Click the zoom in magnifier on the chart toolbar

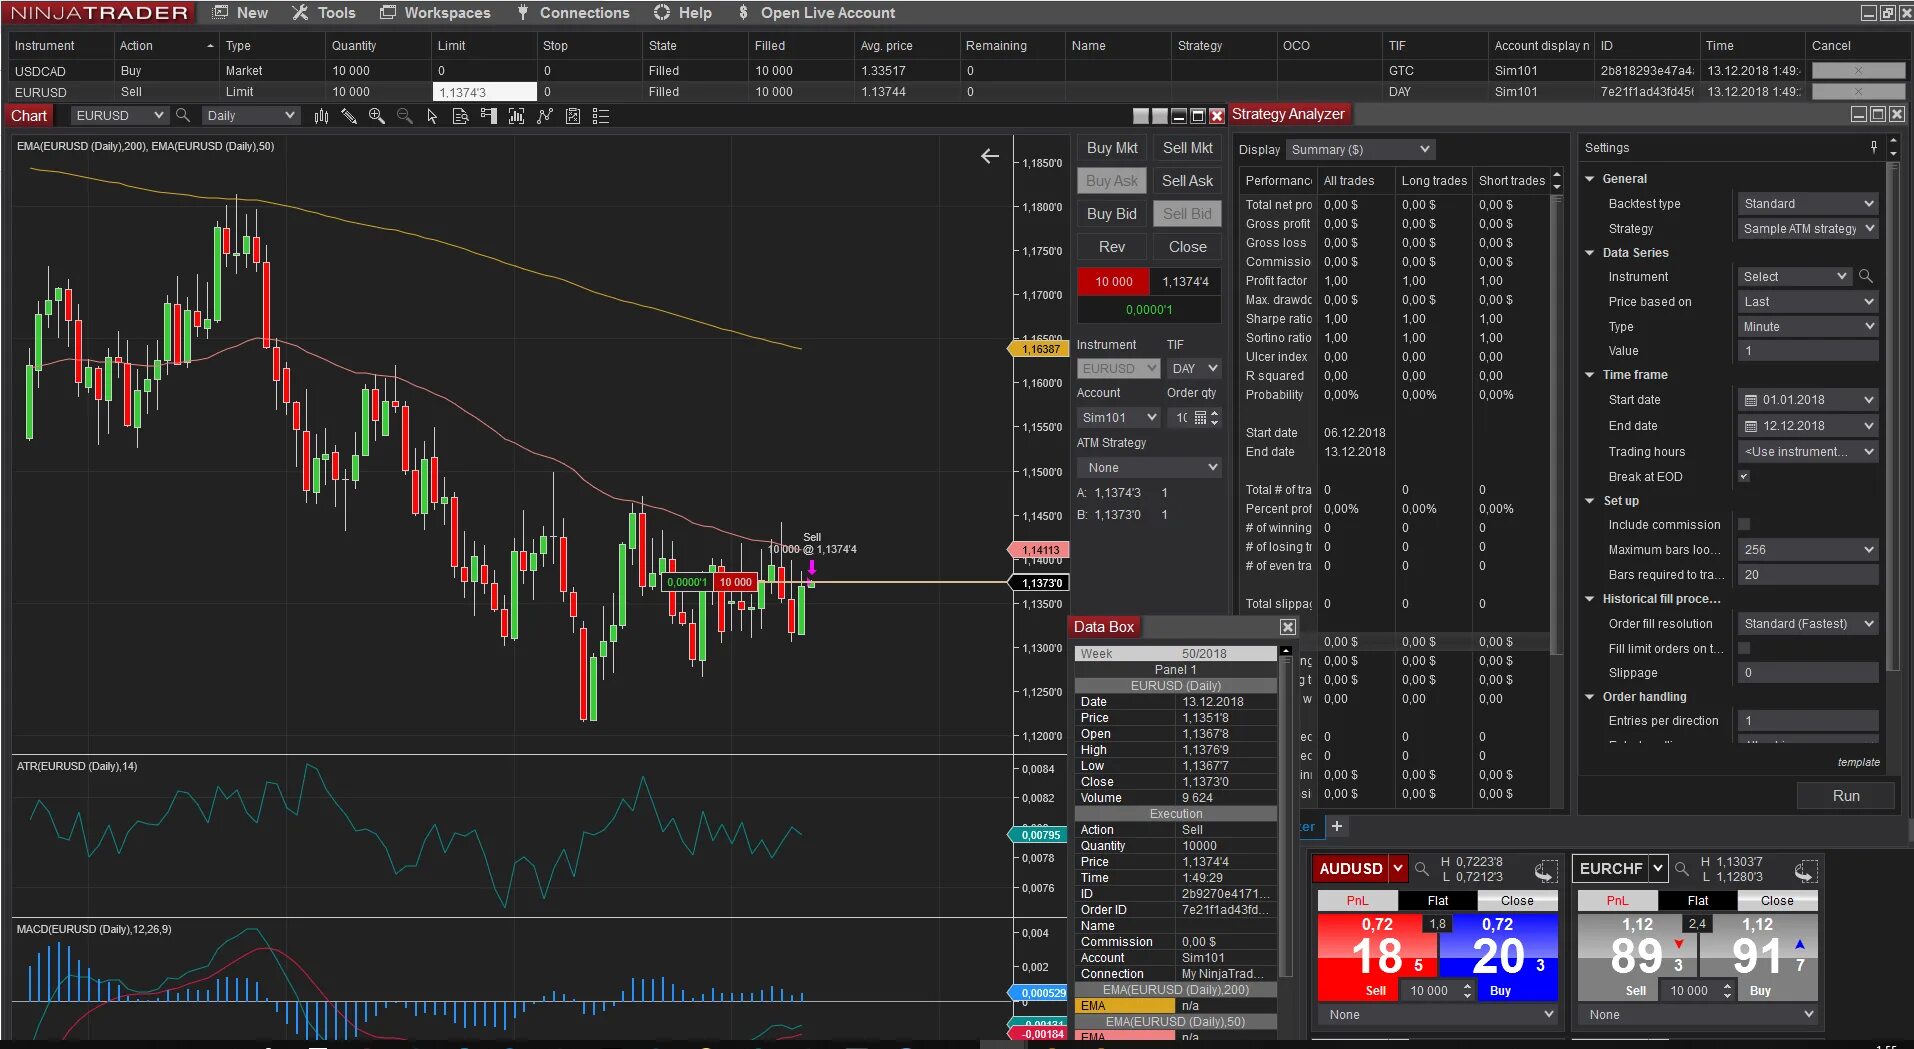click(x=377, y=116)
